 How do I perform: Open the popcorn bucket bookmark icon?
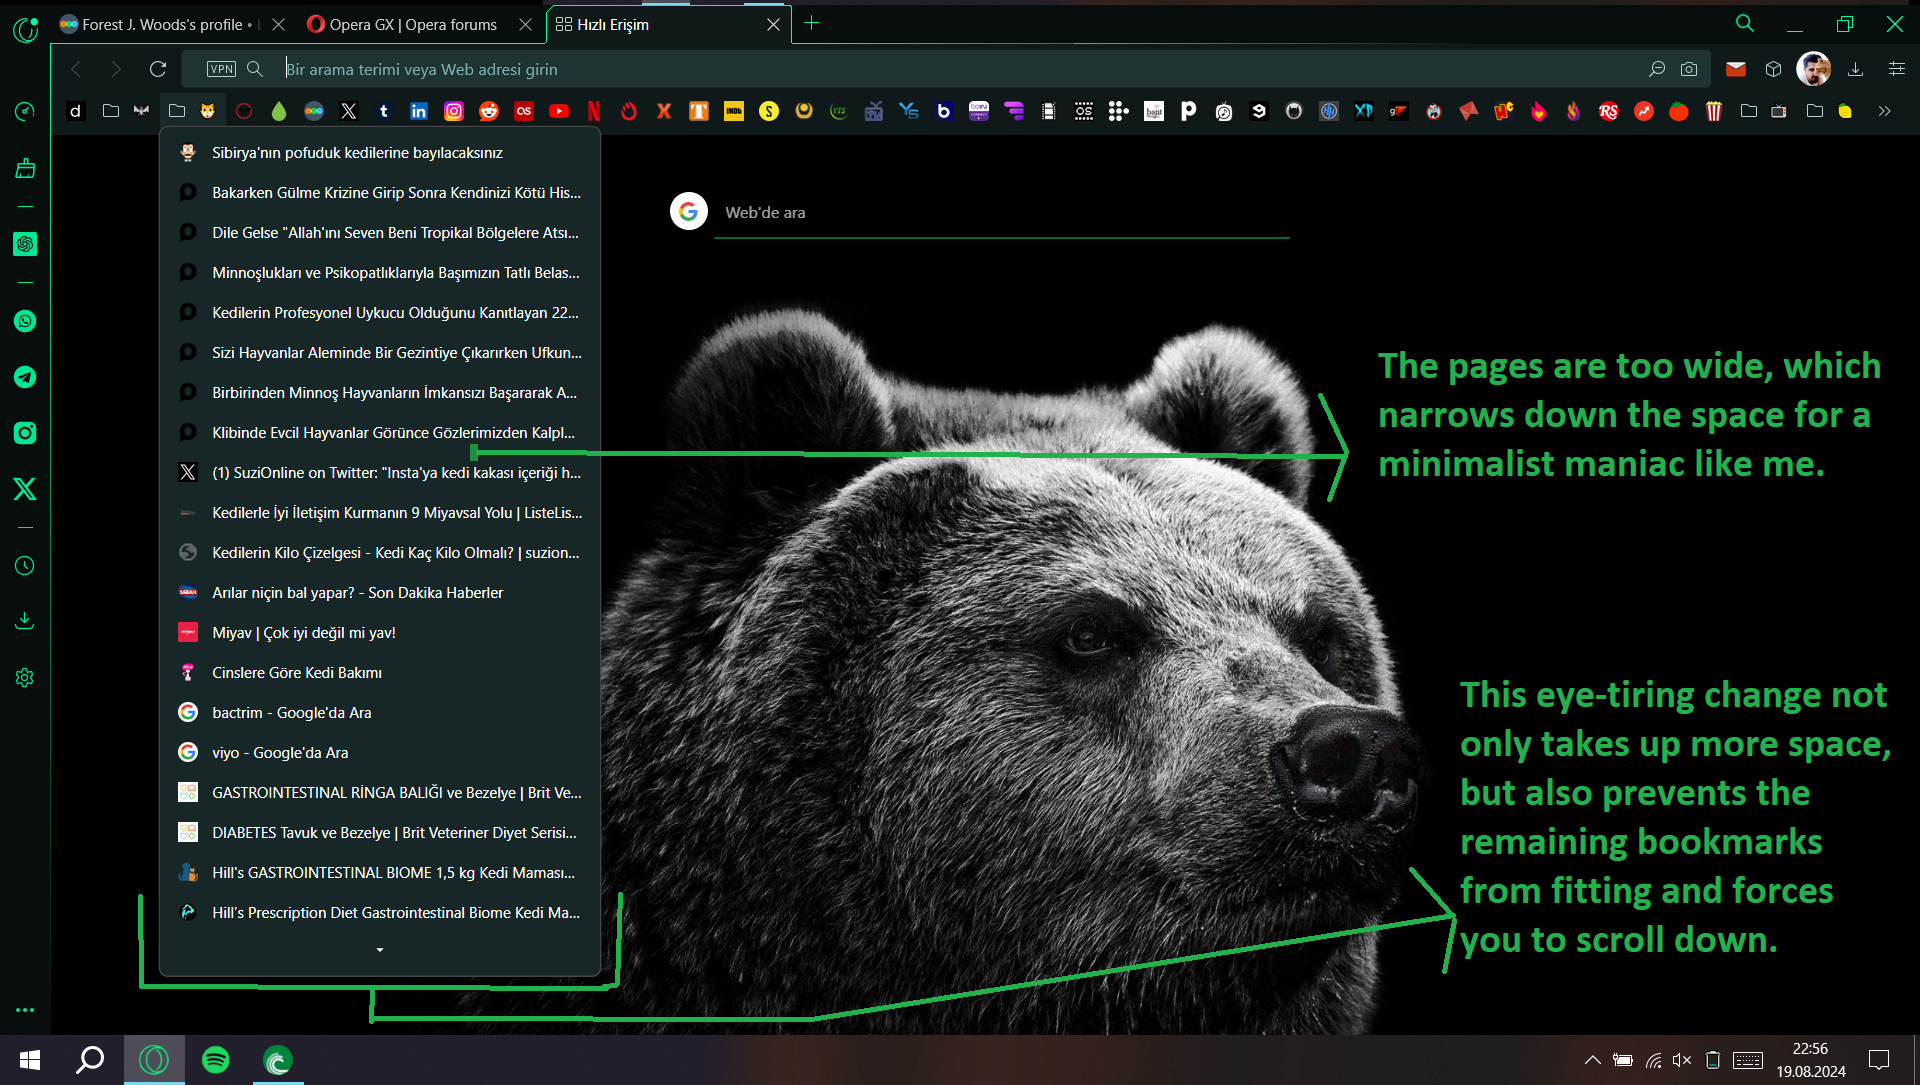[1714, 111]
